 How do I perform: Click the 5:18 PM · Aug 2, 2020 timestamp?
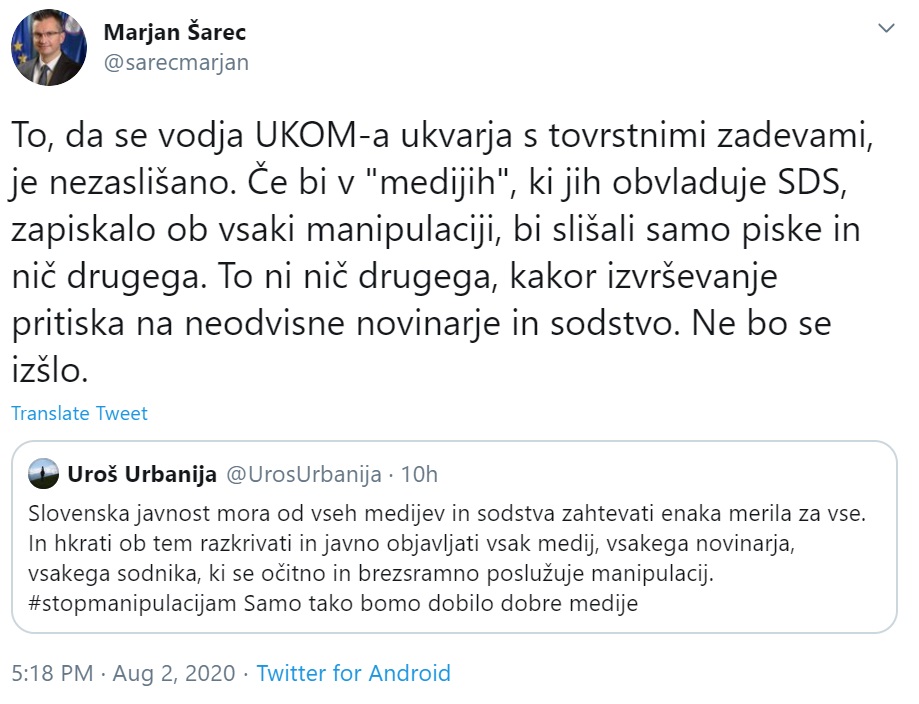pos(123,673)
